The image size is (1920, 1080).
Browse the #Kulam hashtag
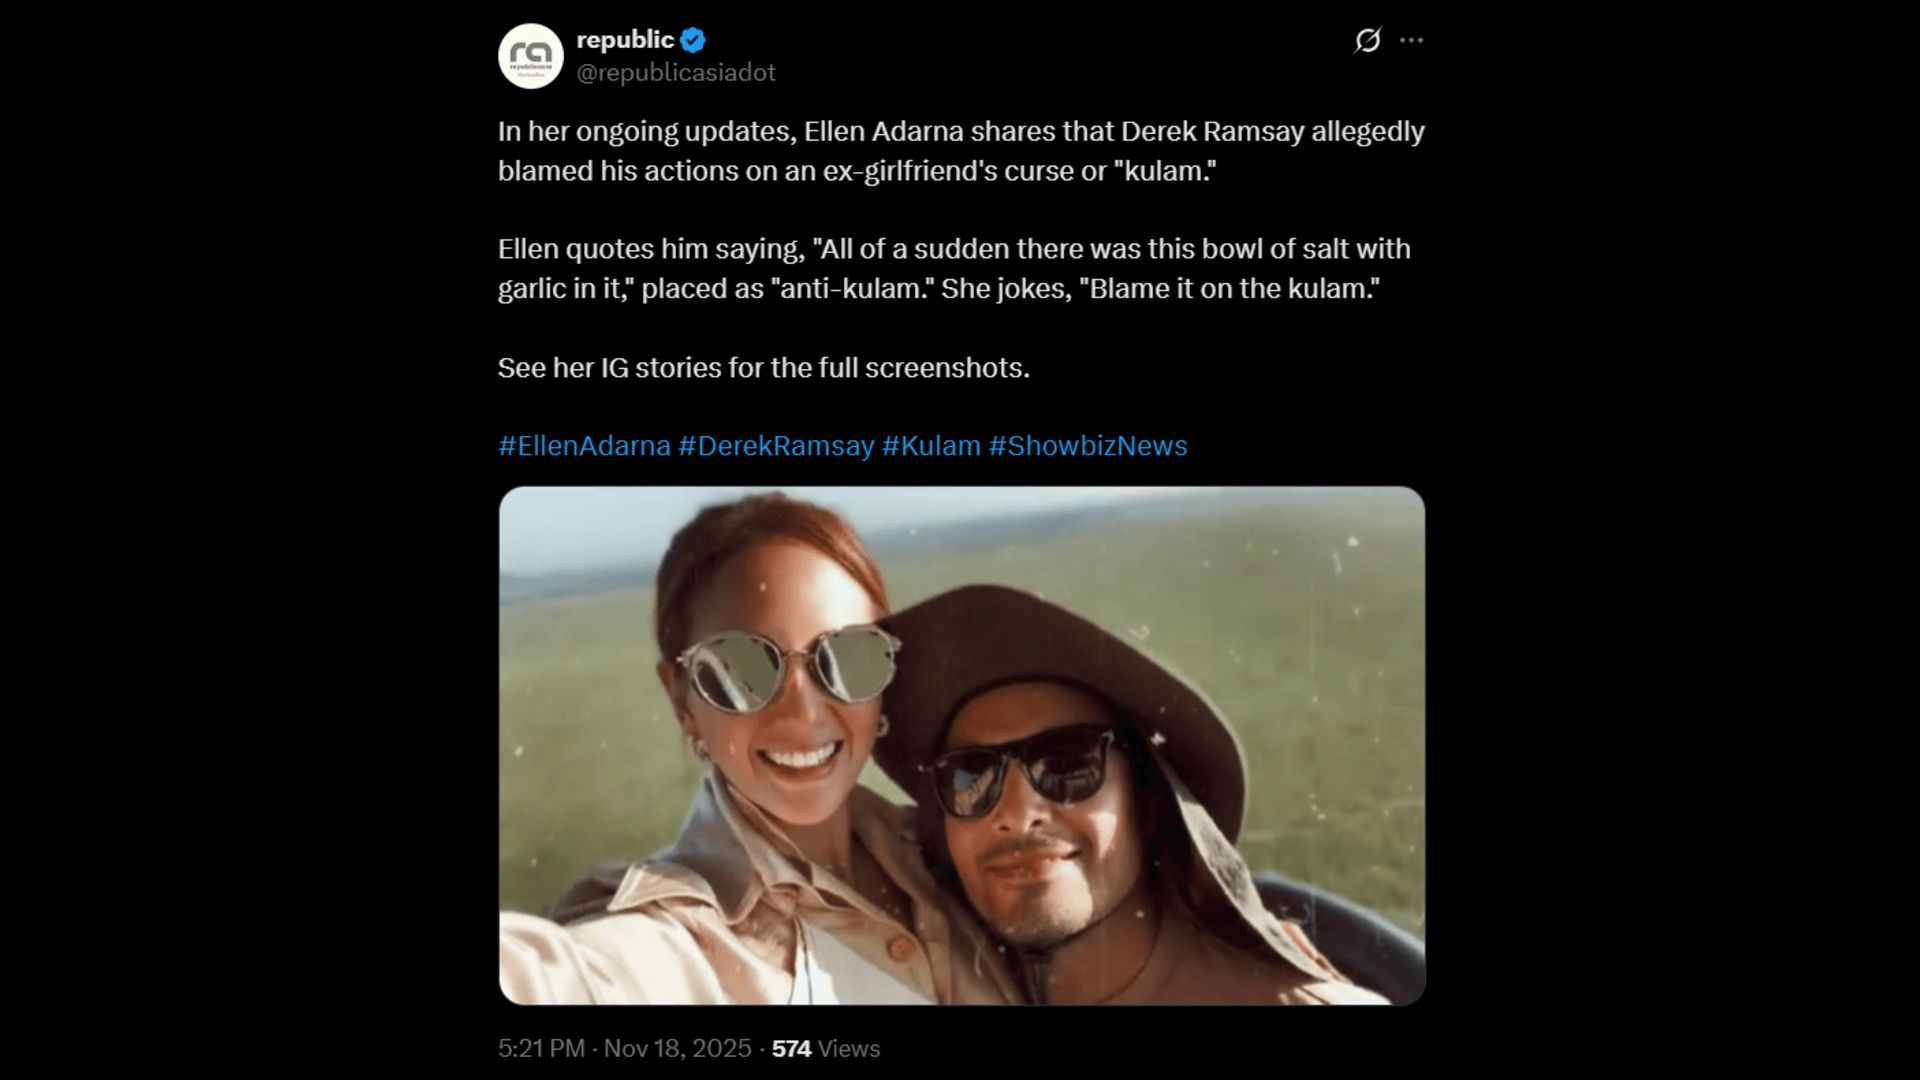(x=931, y=446)
